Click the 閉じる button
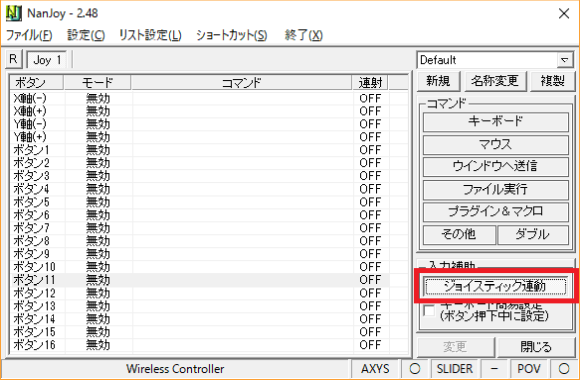Screen dimensions: 580x380 tap(536, 347)
